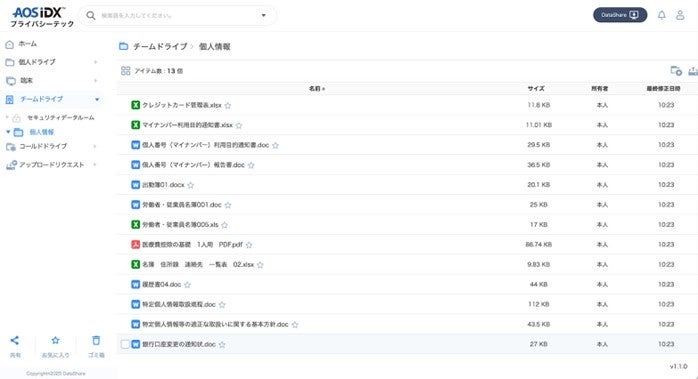
Task: Click the Excel icon of 労働者・従業員名簿005.xls
Action: [x=136, y=224]
